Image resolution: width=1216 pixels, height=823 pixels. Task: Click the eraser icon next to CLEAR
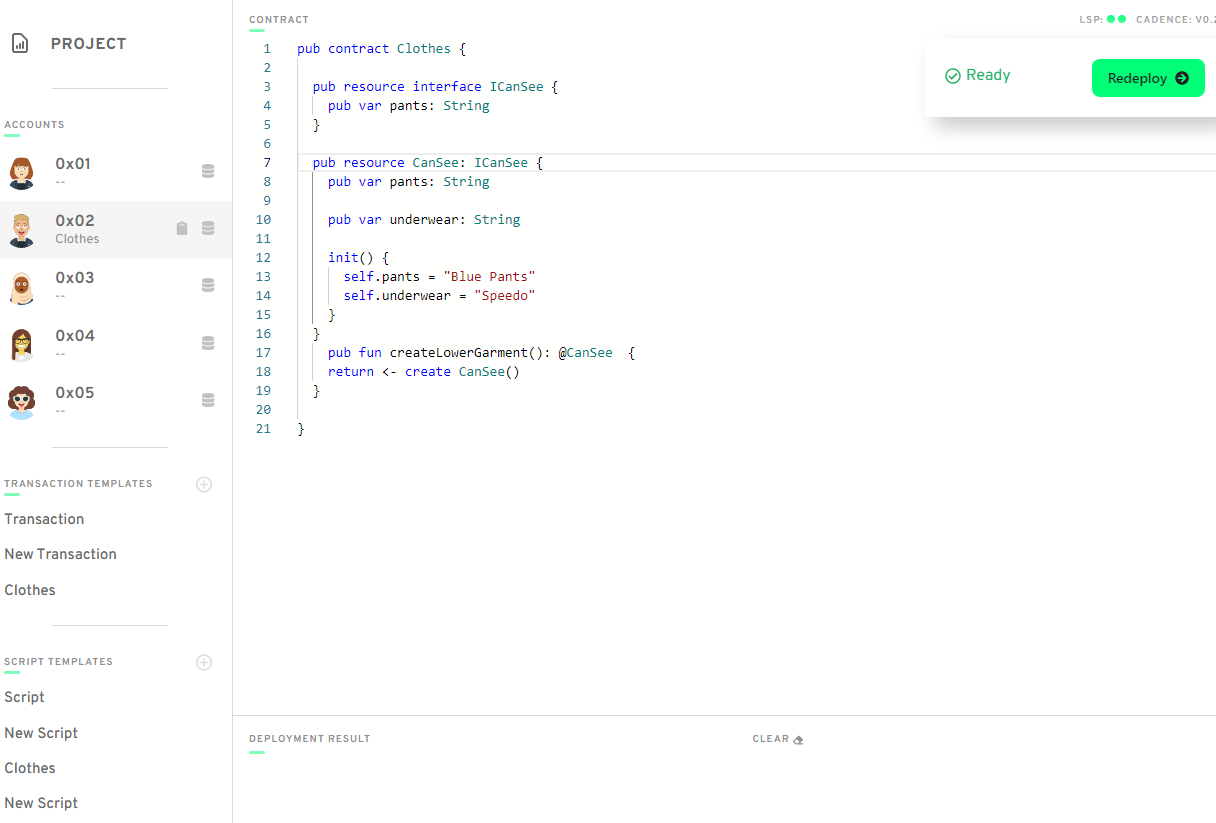[798, 740]
